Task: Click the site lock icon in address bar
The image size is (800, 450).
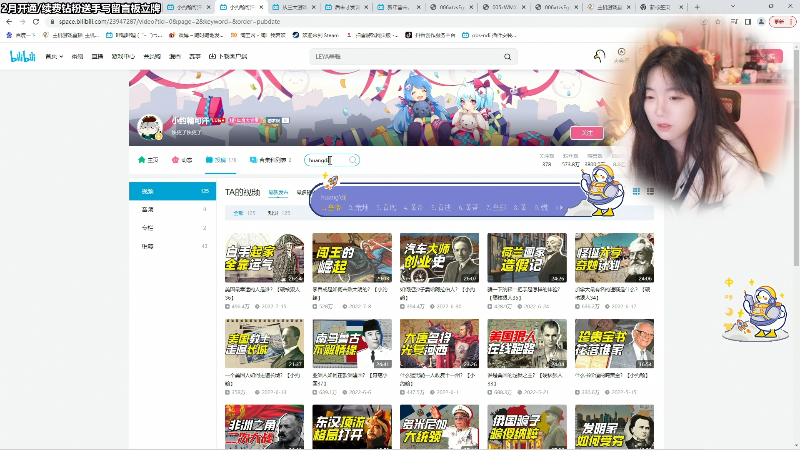Action: click(x=52, y=22)
